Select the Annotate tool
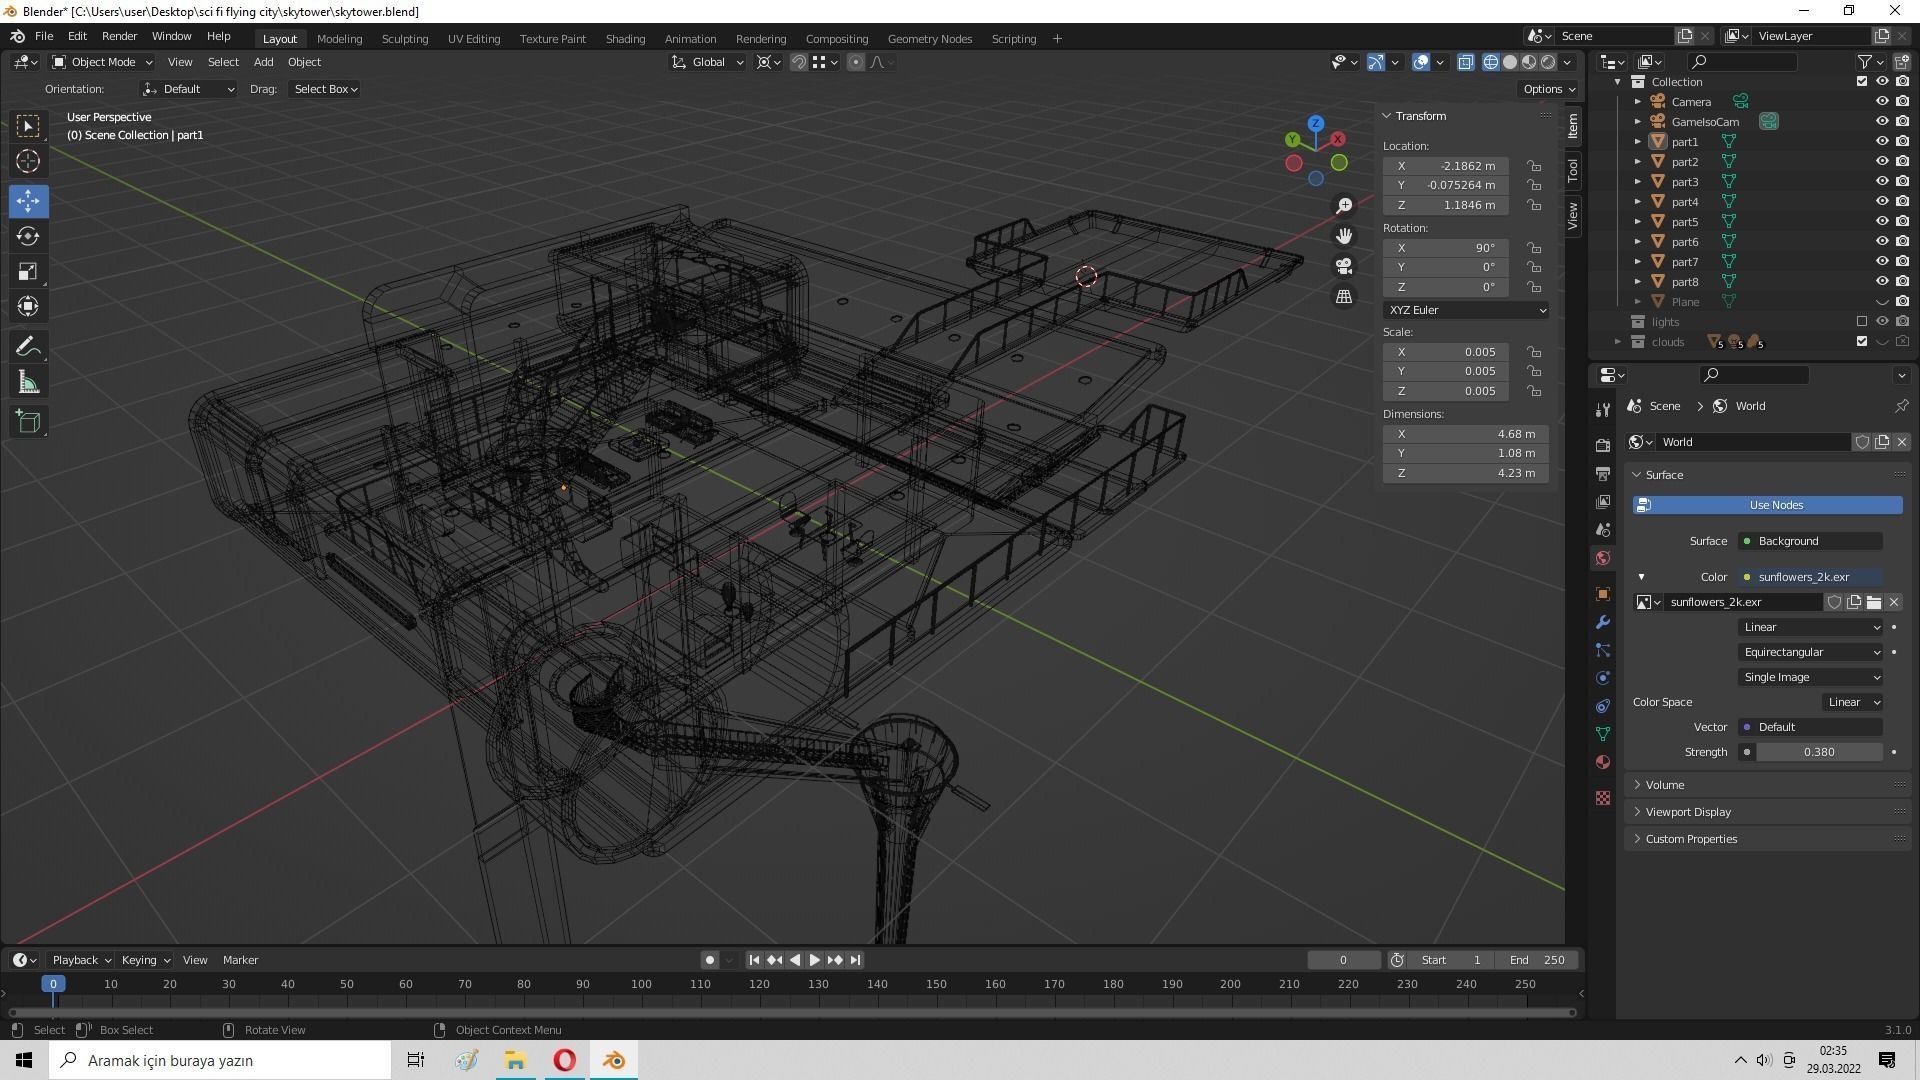The image size is (1920, 1080). coord(28,347)
